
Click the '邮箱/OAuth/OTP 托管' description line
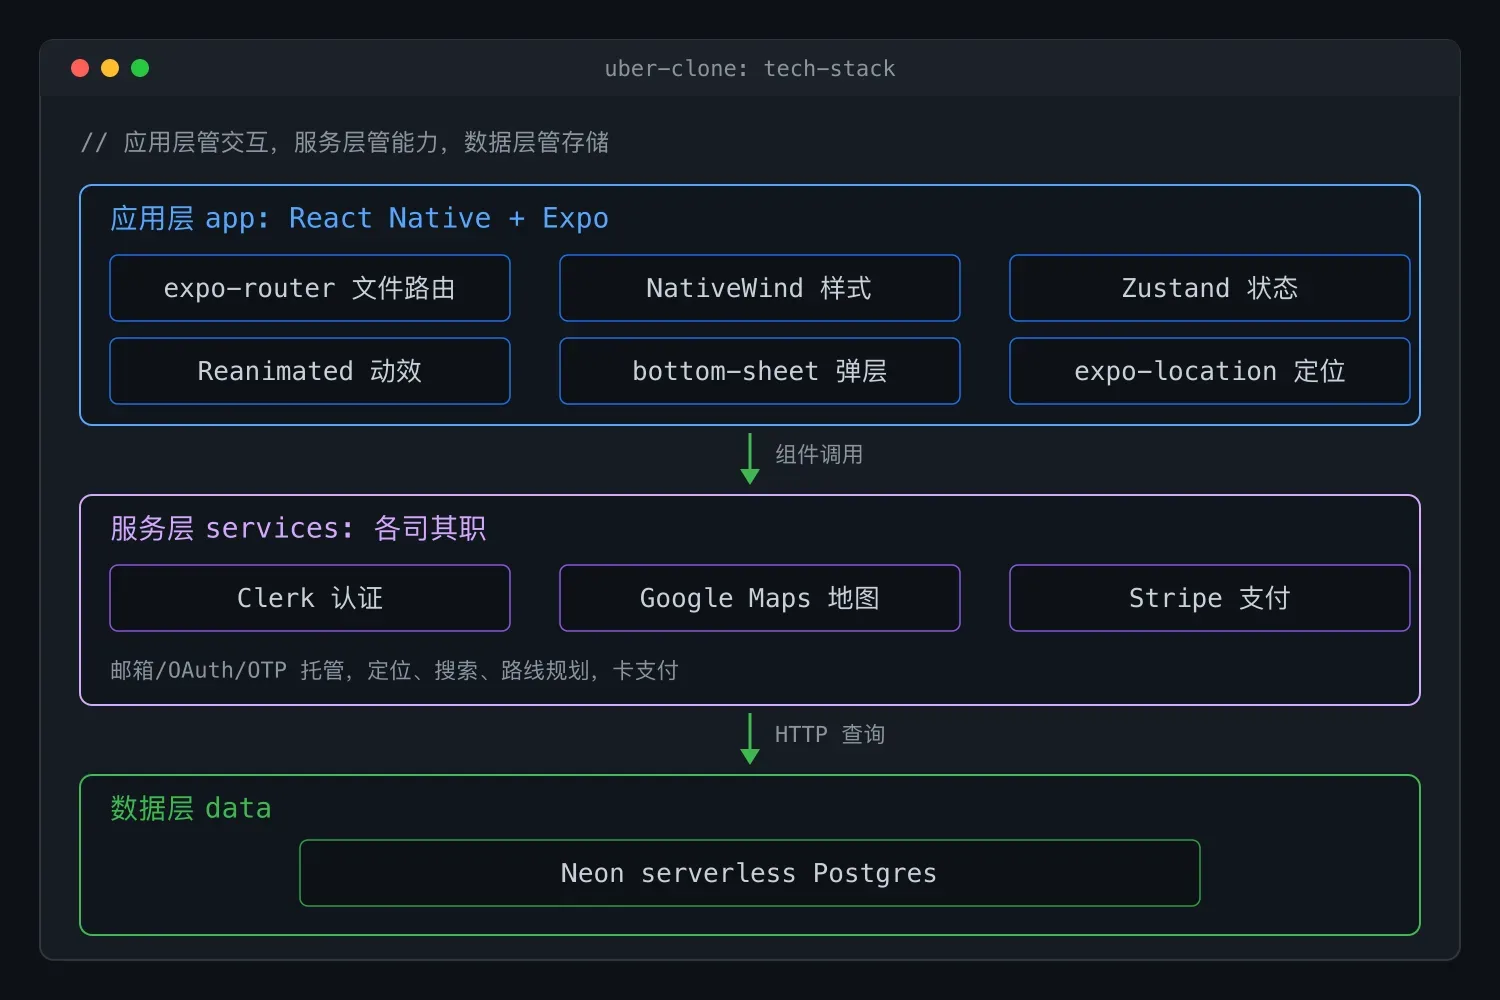pyautogui.click(x=394, y=670)
